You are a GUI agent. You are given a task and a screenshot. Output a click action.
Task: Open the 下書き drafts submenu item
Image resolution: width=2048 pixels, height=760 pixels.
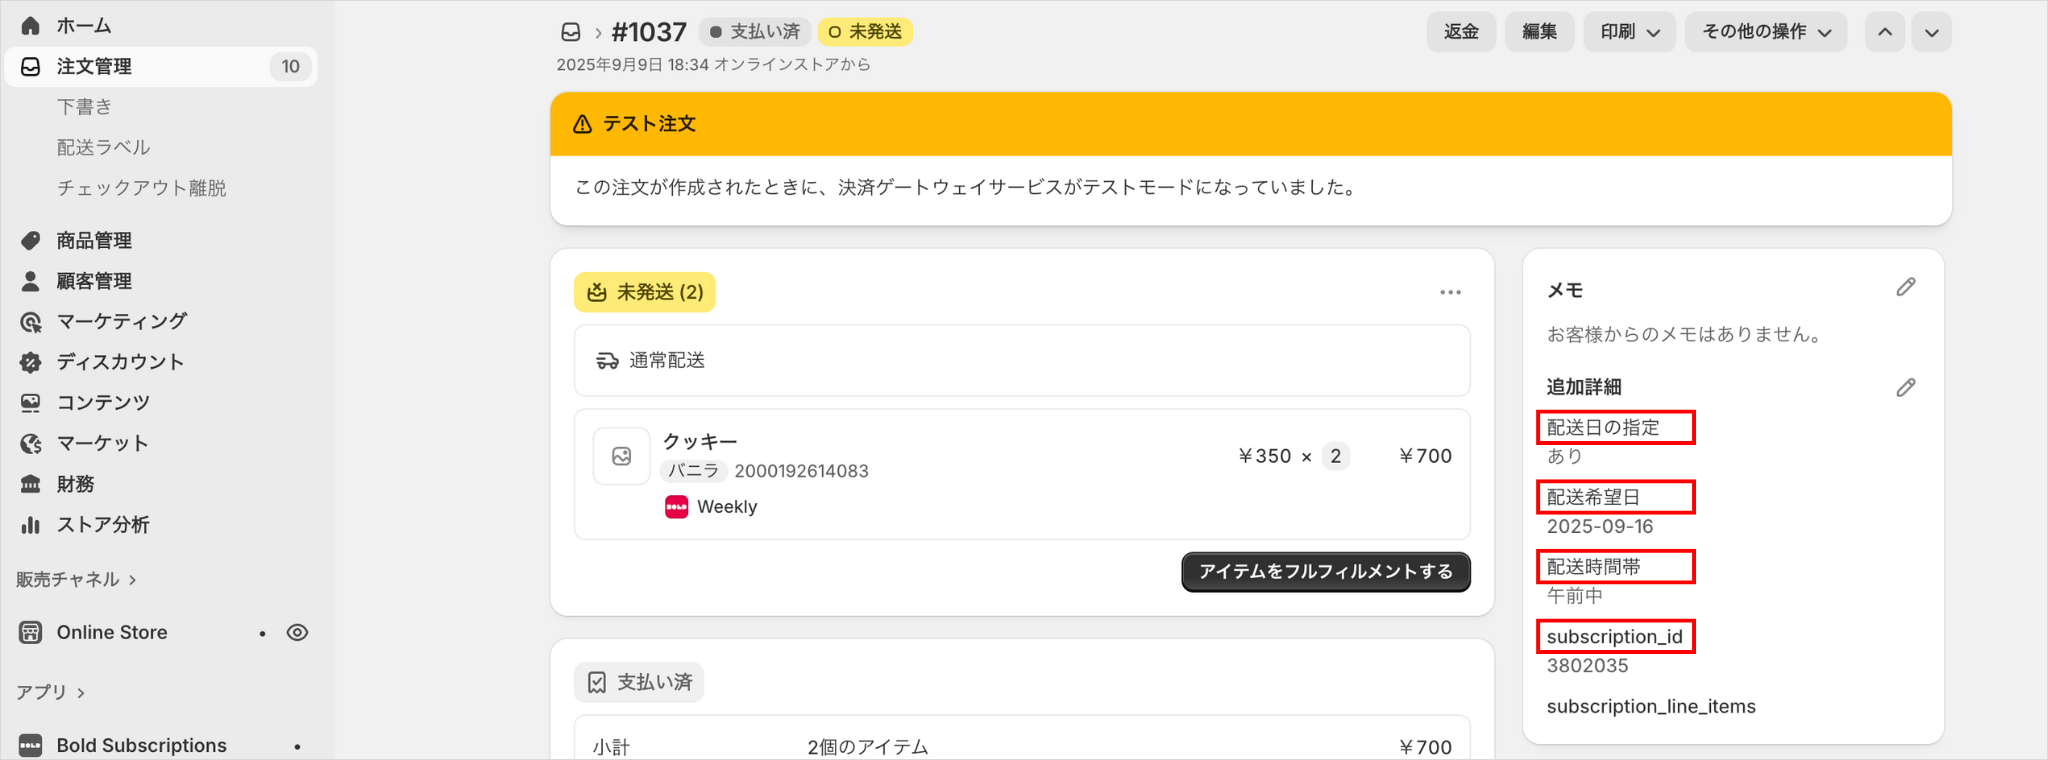click(84, 106)
